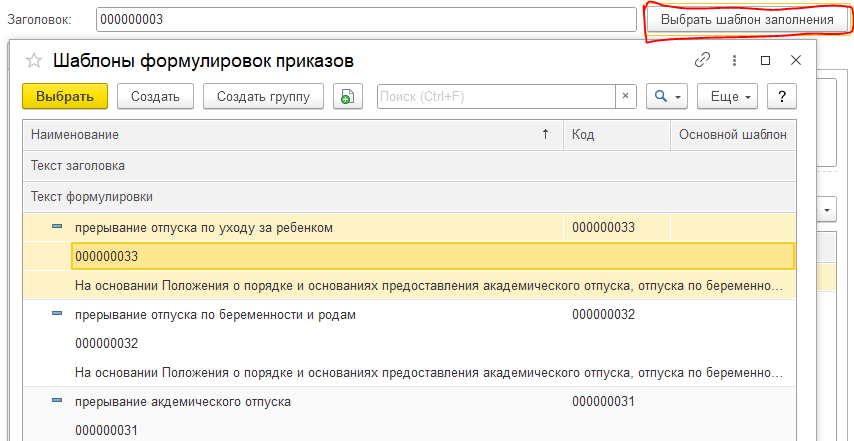Click На основании text under row 000000032
Image resolution: width=854 pixels, height=441 pixels.
(429, 373)
